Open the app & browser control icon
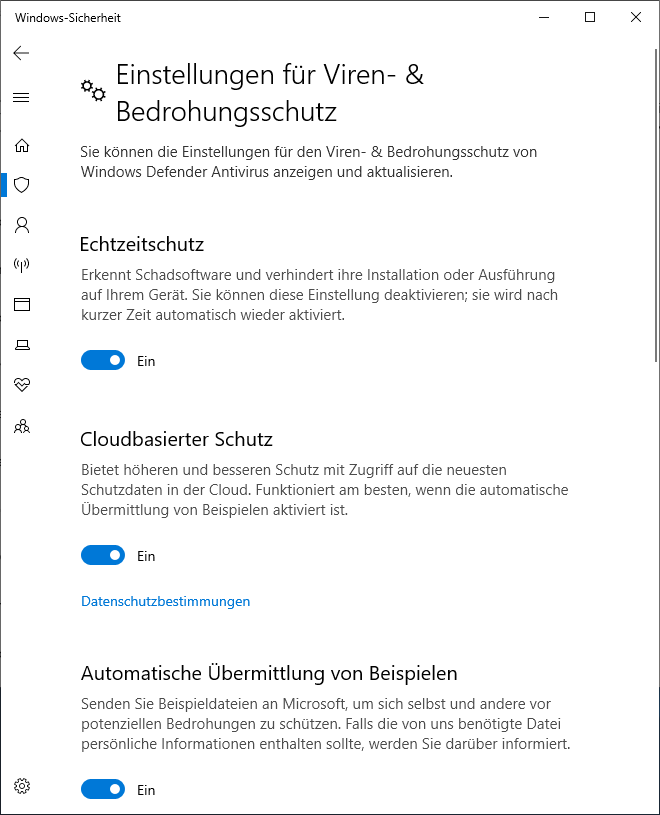 (x=22, y=305)
